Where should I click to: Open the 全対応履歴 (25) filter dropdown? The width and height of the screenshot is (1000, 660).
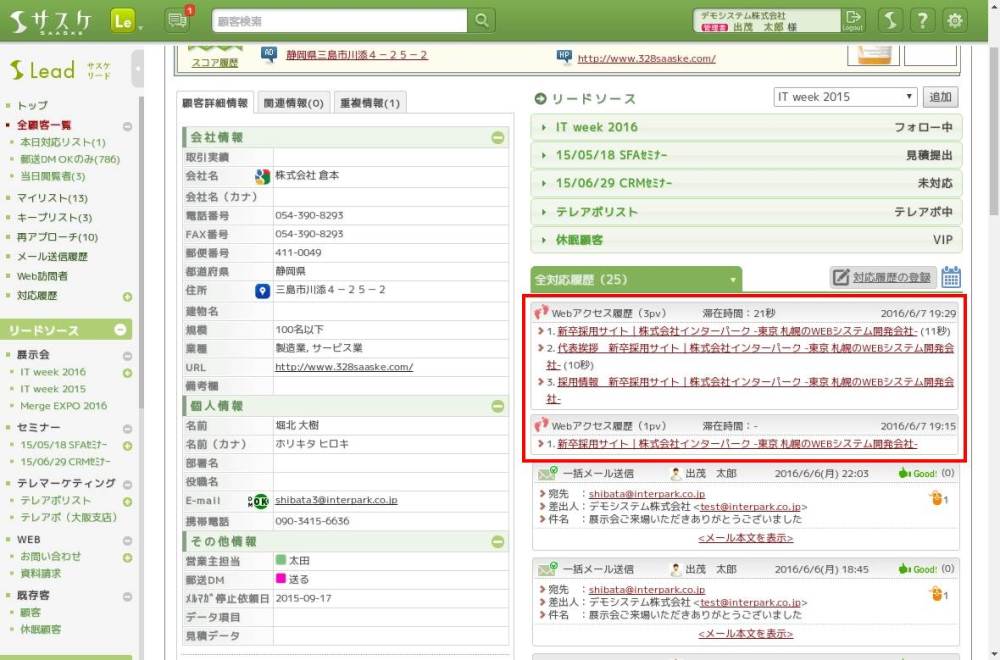click(735, 279)
